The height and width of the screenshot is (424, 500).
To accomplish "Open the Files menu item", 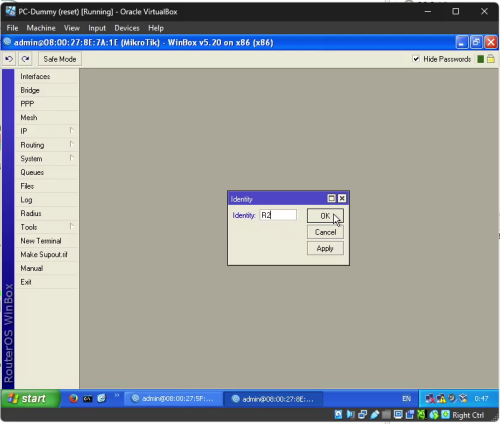I will pos(46,186).
